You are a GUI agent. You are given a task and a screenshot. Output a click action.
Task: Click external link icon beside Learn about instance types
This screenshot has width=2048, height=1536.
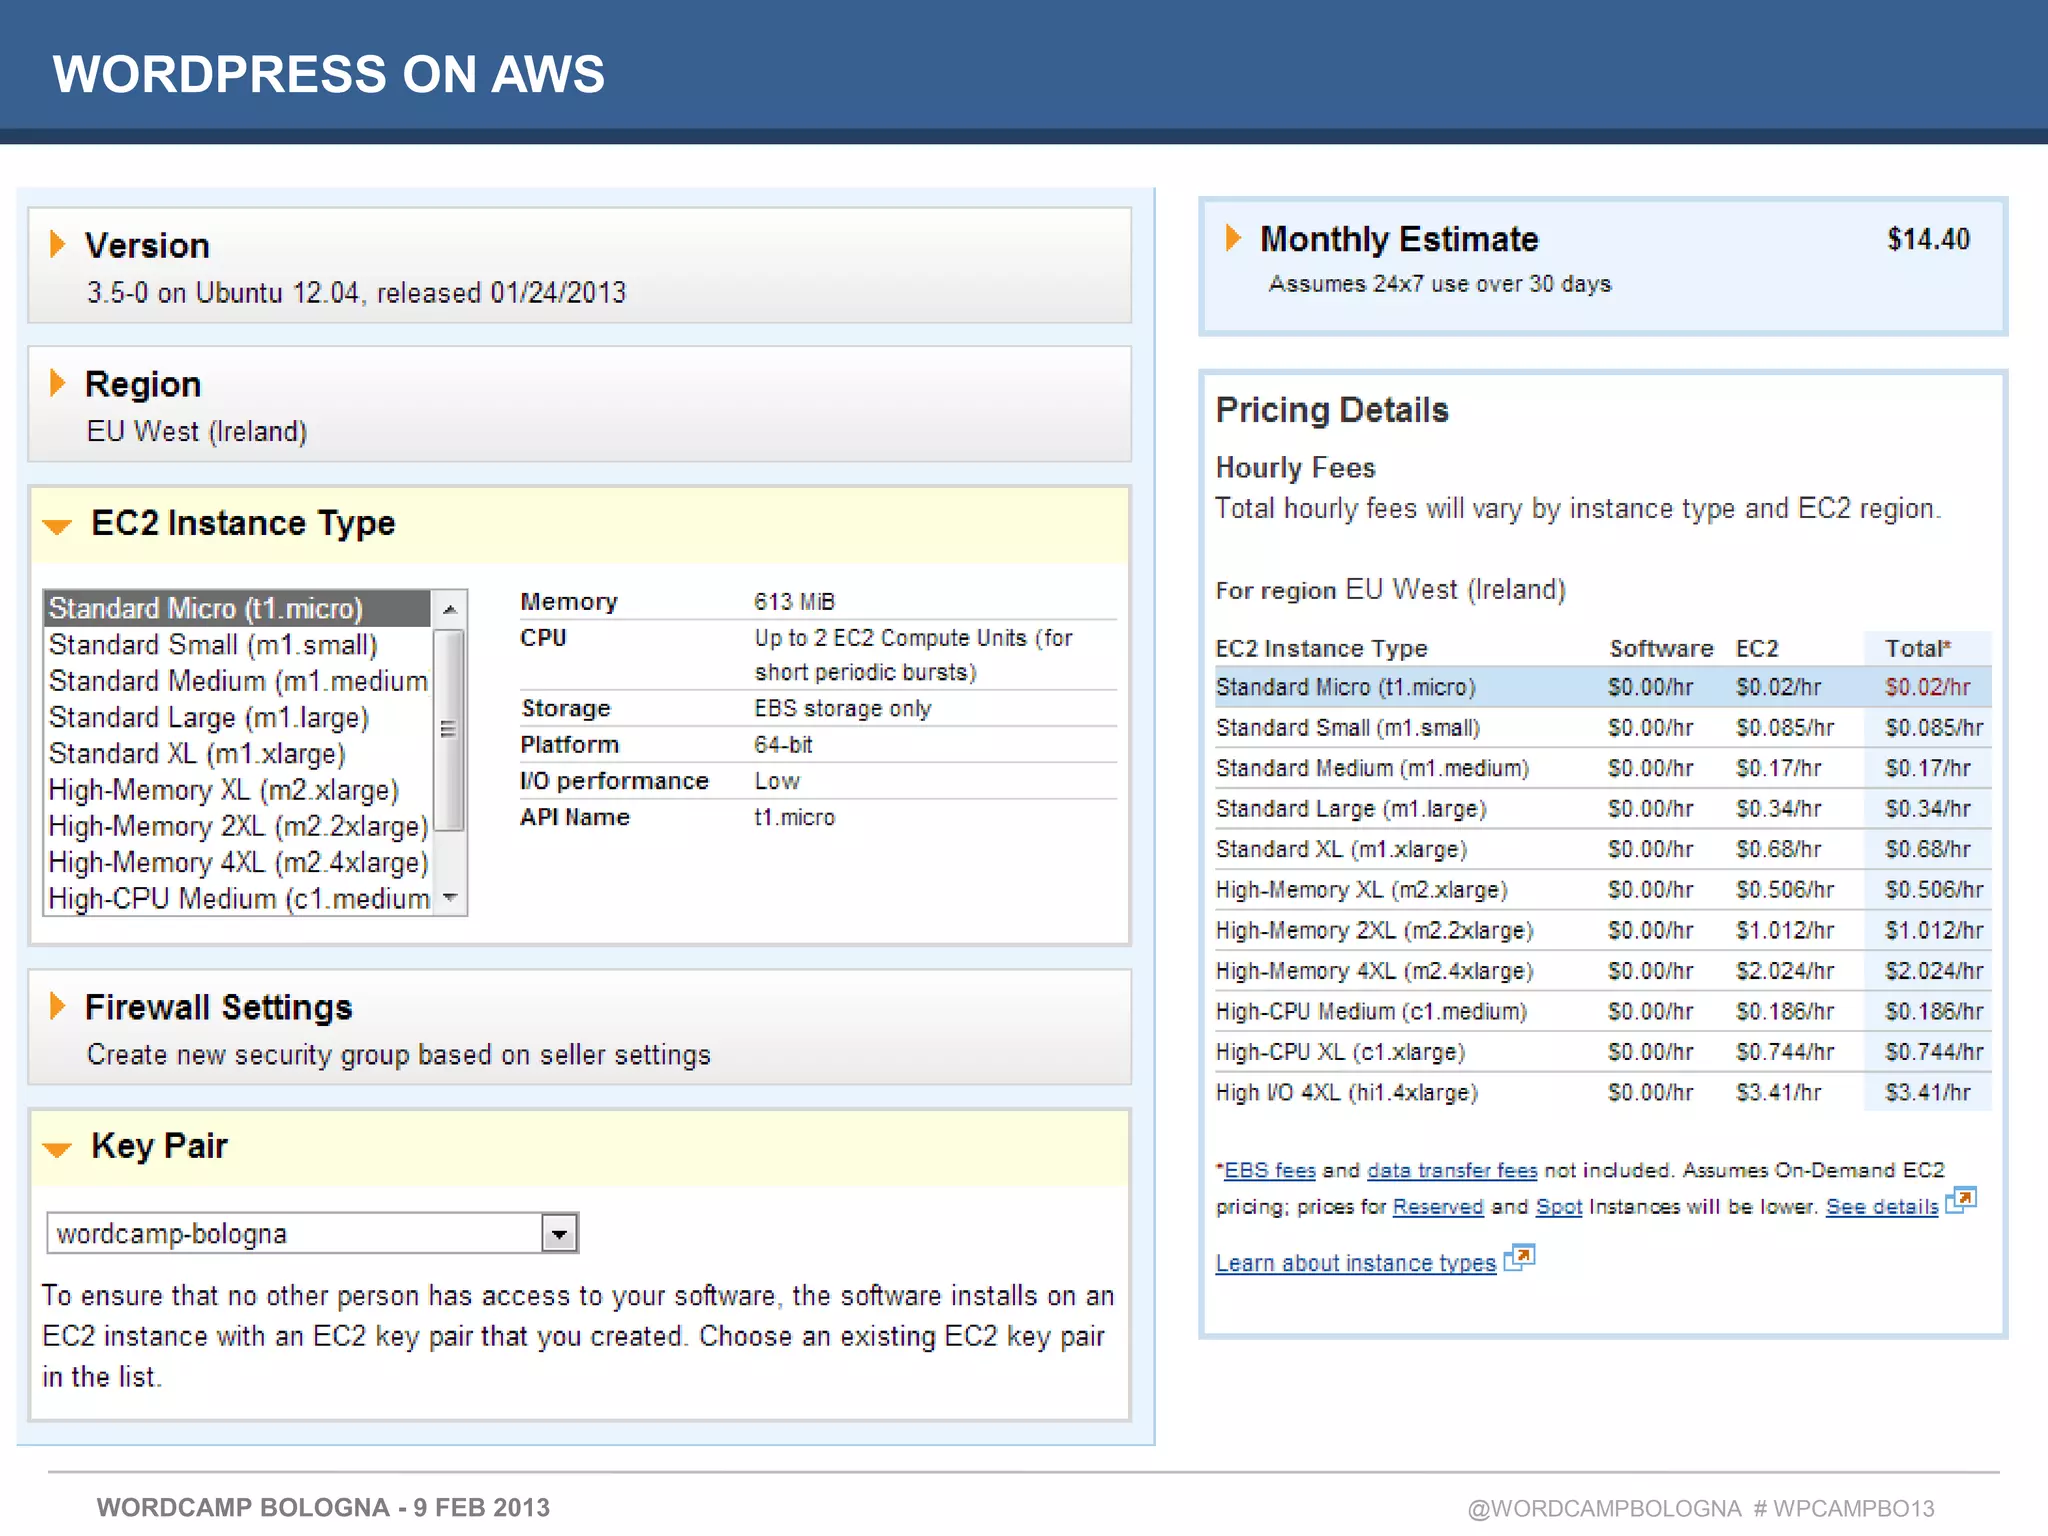(1520, 1256)
